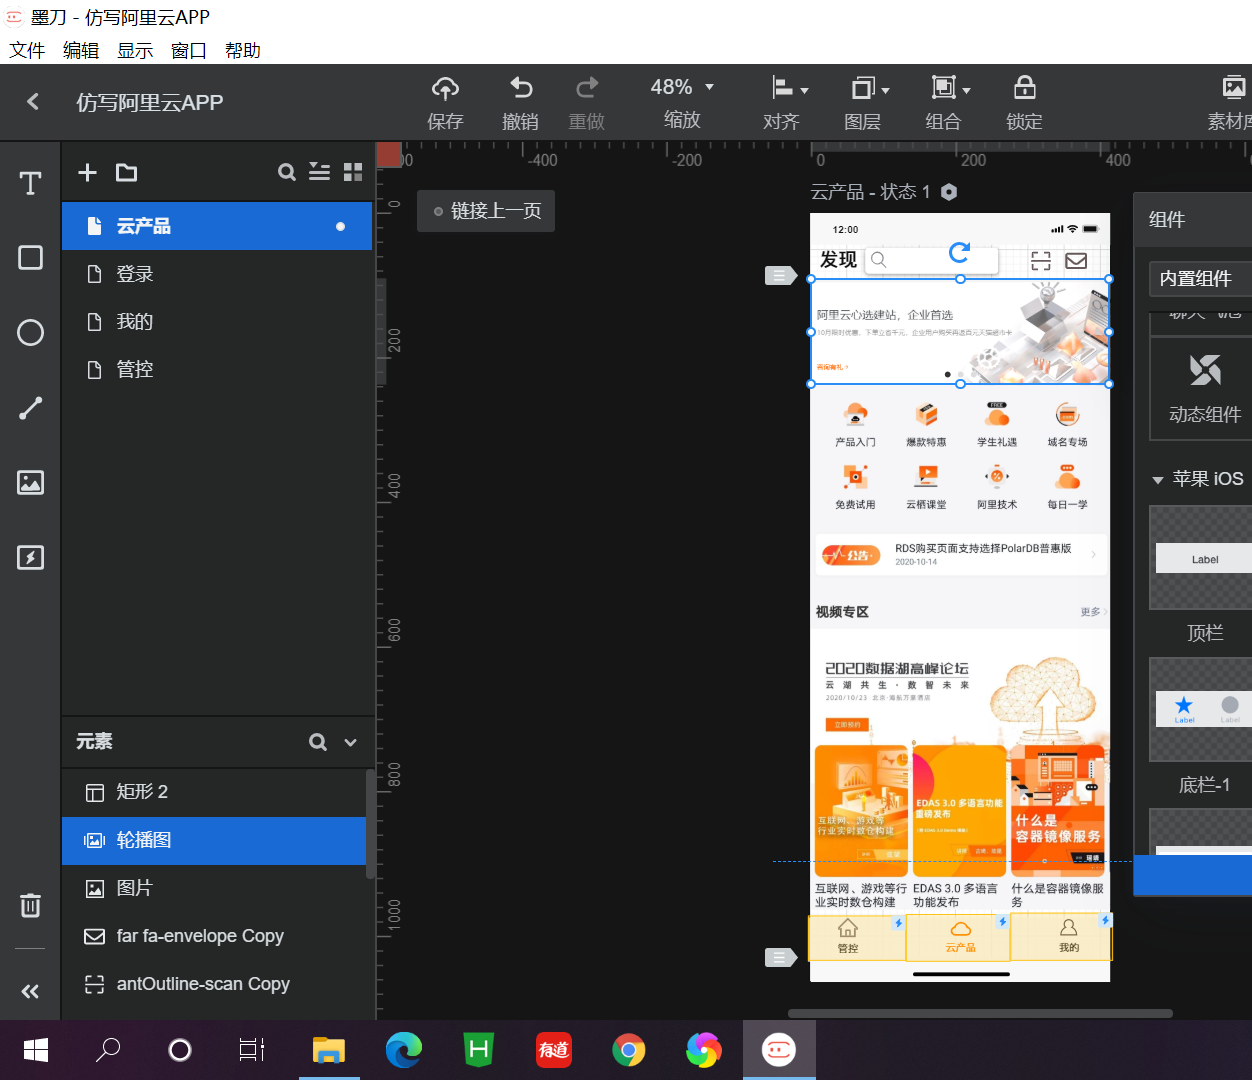Screen dimensions: 1252x1080
Task: Collapse the left sidebar with double arrows
Action: tap(31, 991)
